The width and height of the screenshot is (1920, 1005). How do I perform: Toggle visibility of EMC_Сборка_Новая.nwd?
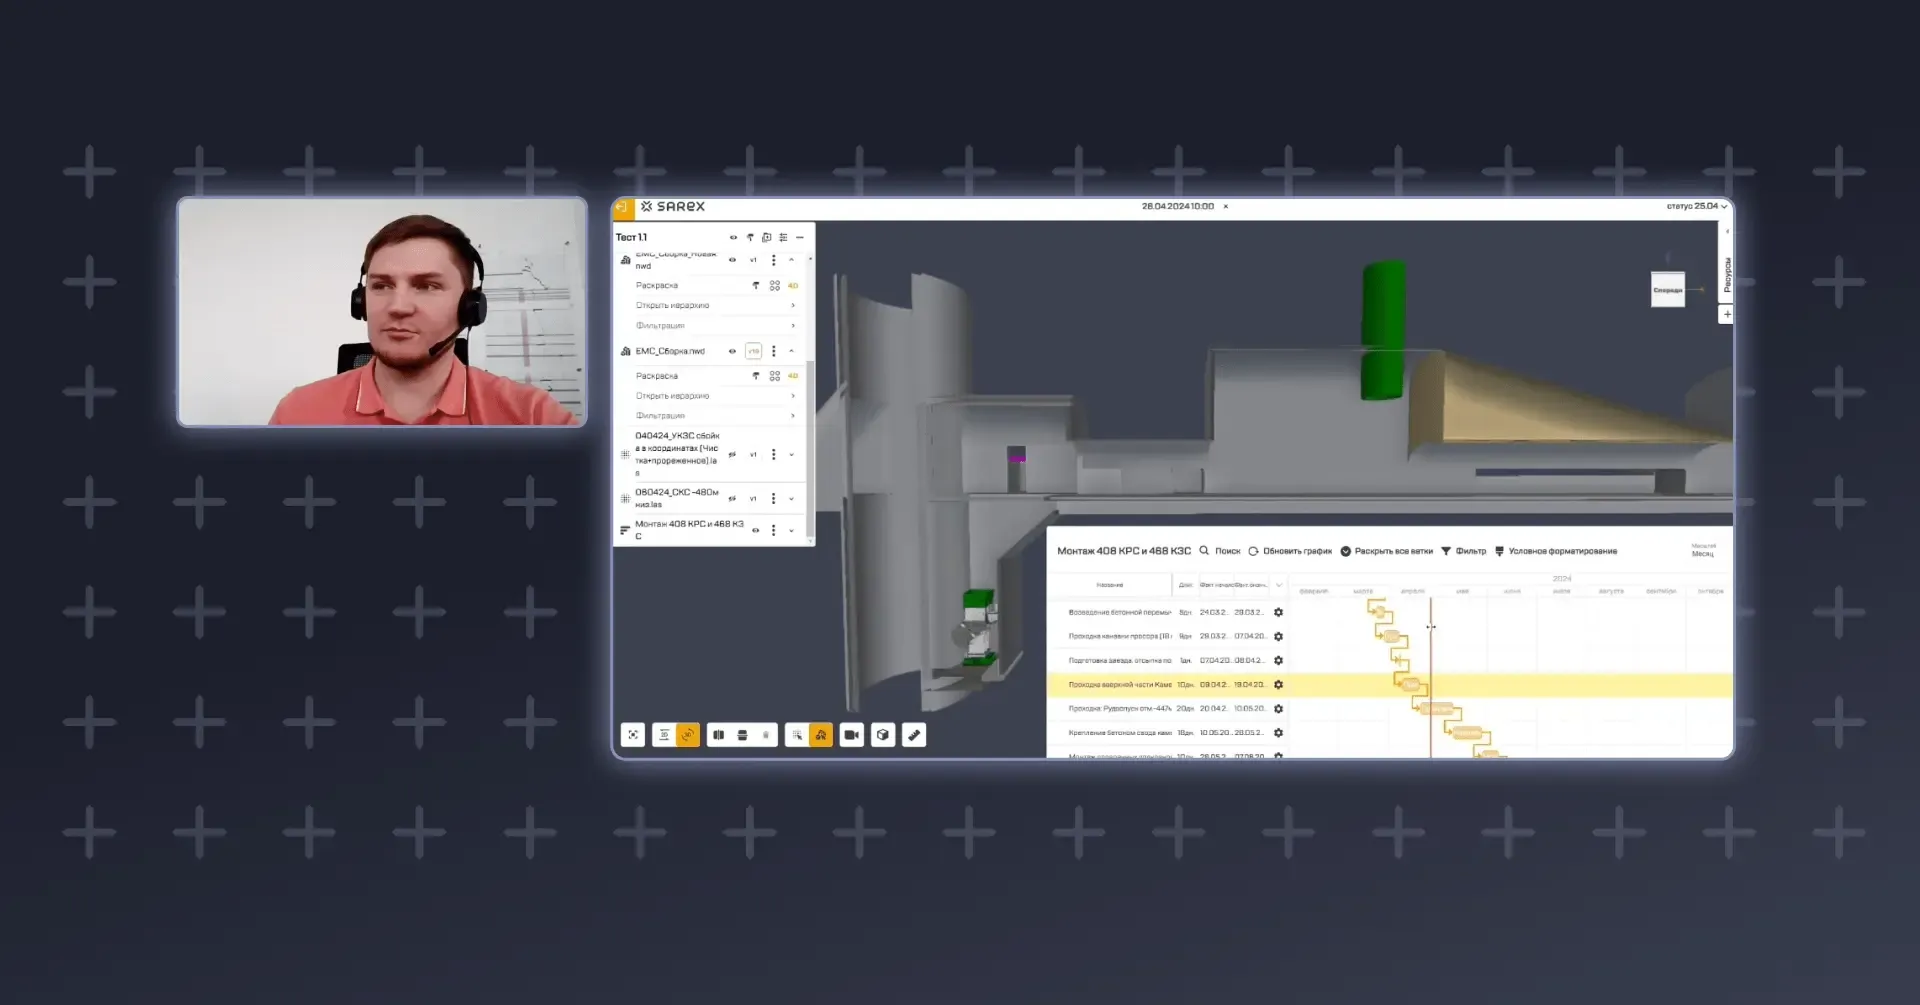point(732,260)
